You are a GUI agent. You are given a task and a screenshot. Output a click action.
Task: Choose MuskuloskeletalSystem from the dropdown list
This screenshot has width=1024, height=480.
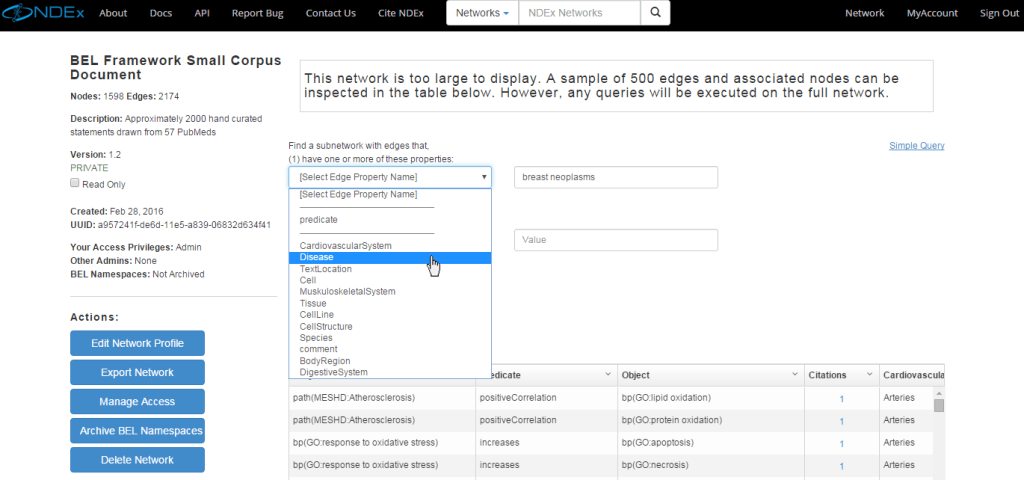390,292
